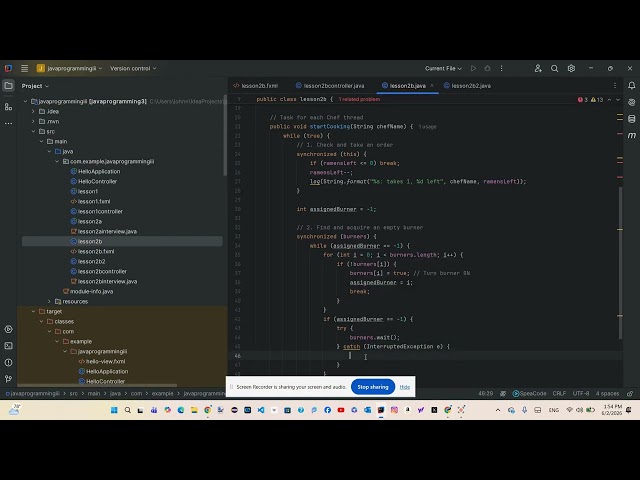
Task: Open editor tabs options menu
Action: (615, 86)
